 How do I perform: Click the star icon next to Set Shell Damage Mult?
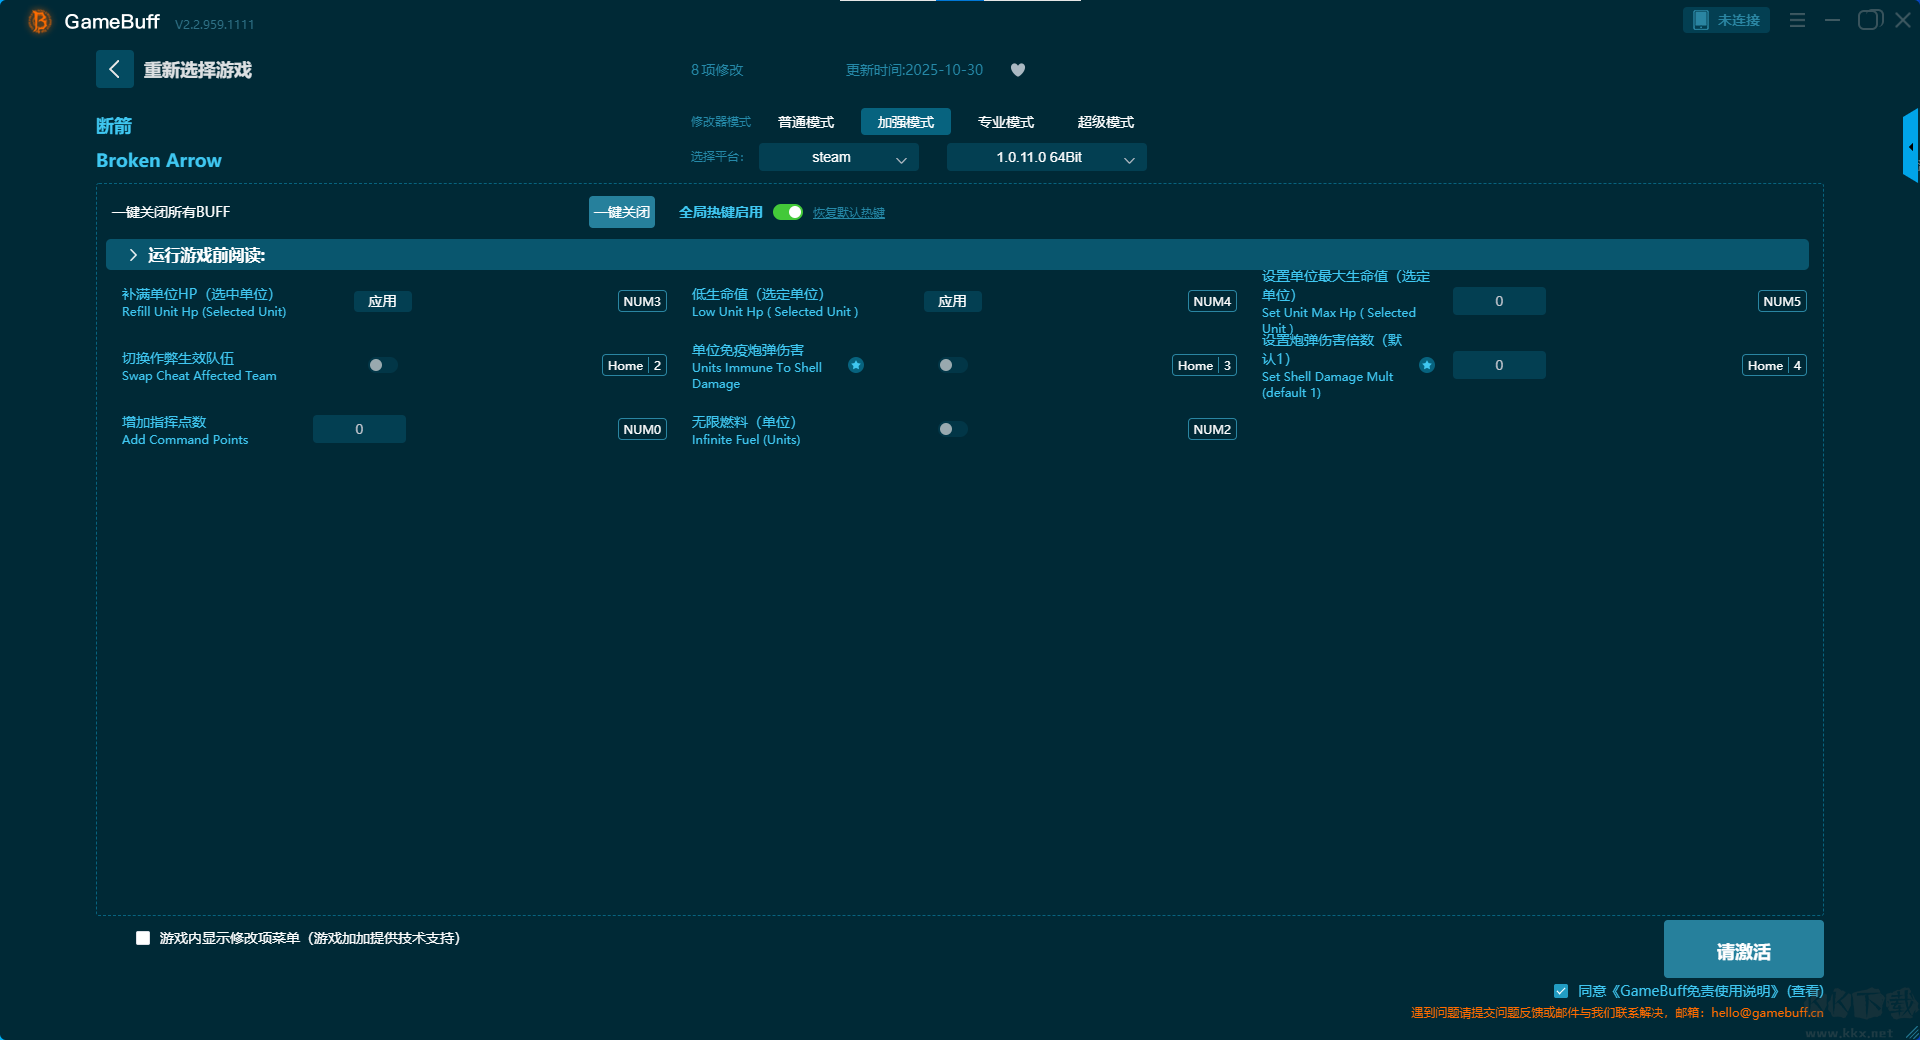1427,365
